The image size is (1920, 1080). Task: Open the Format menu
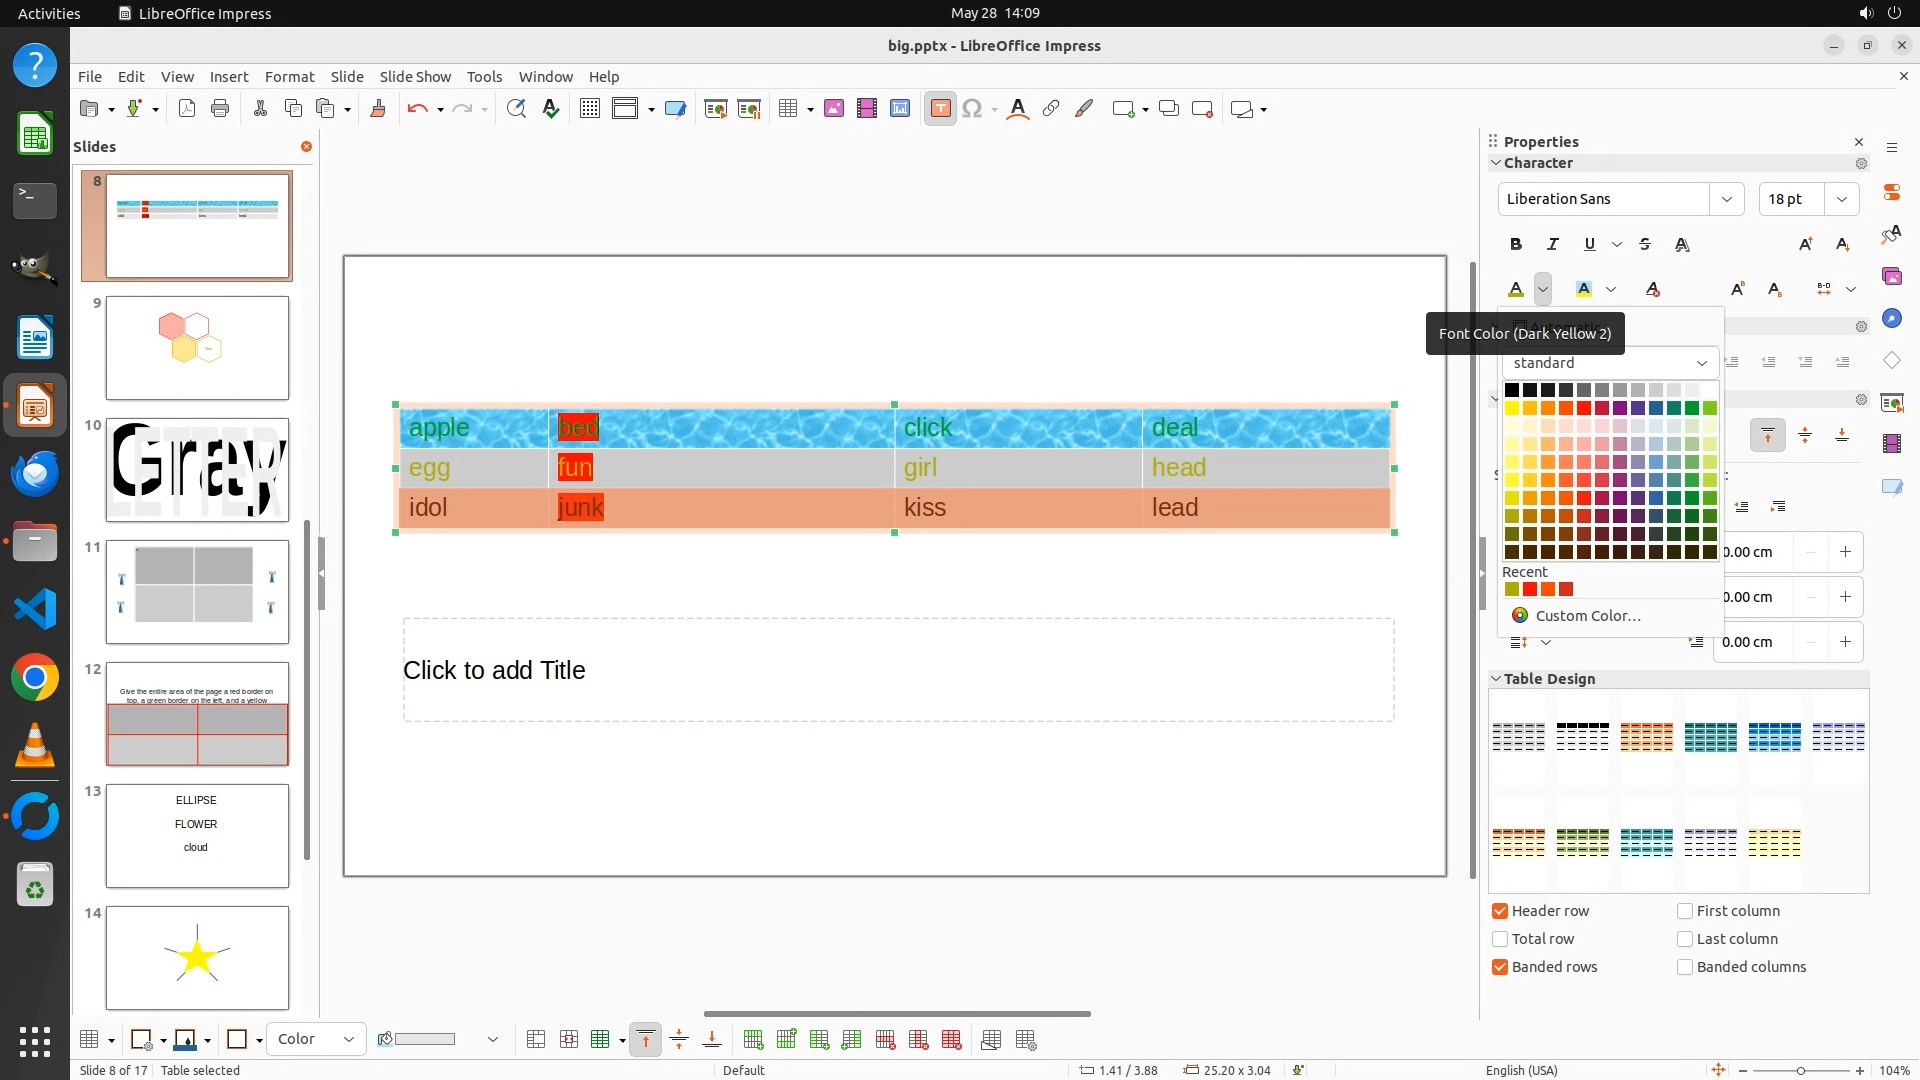289,76
